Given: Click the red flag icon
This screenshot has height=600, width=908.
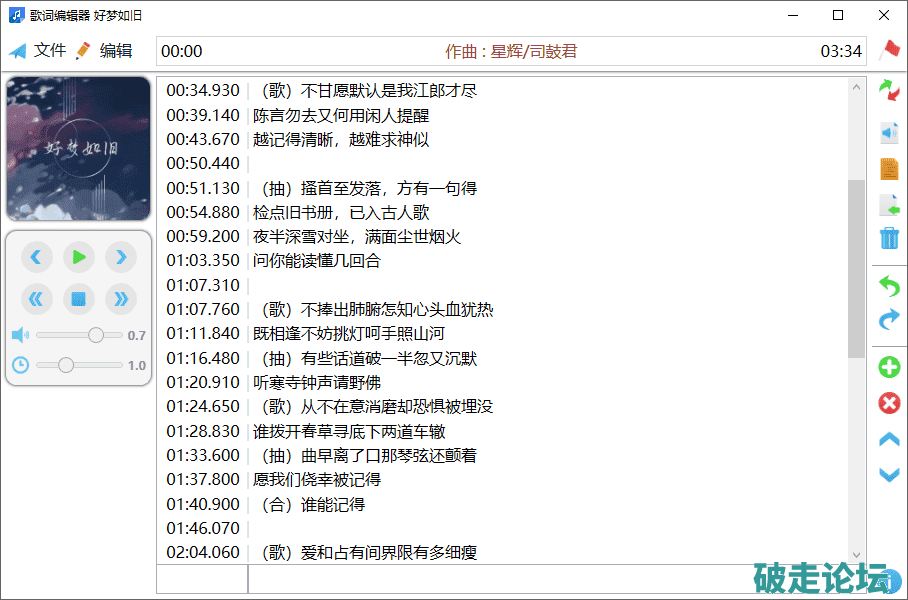Looking at the screenshot, I should [x=888, y=50].
